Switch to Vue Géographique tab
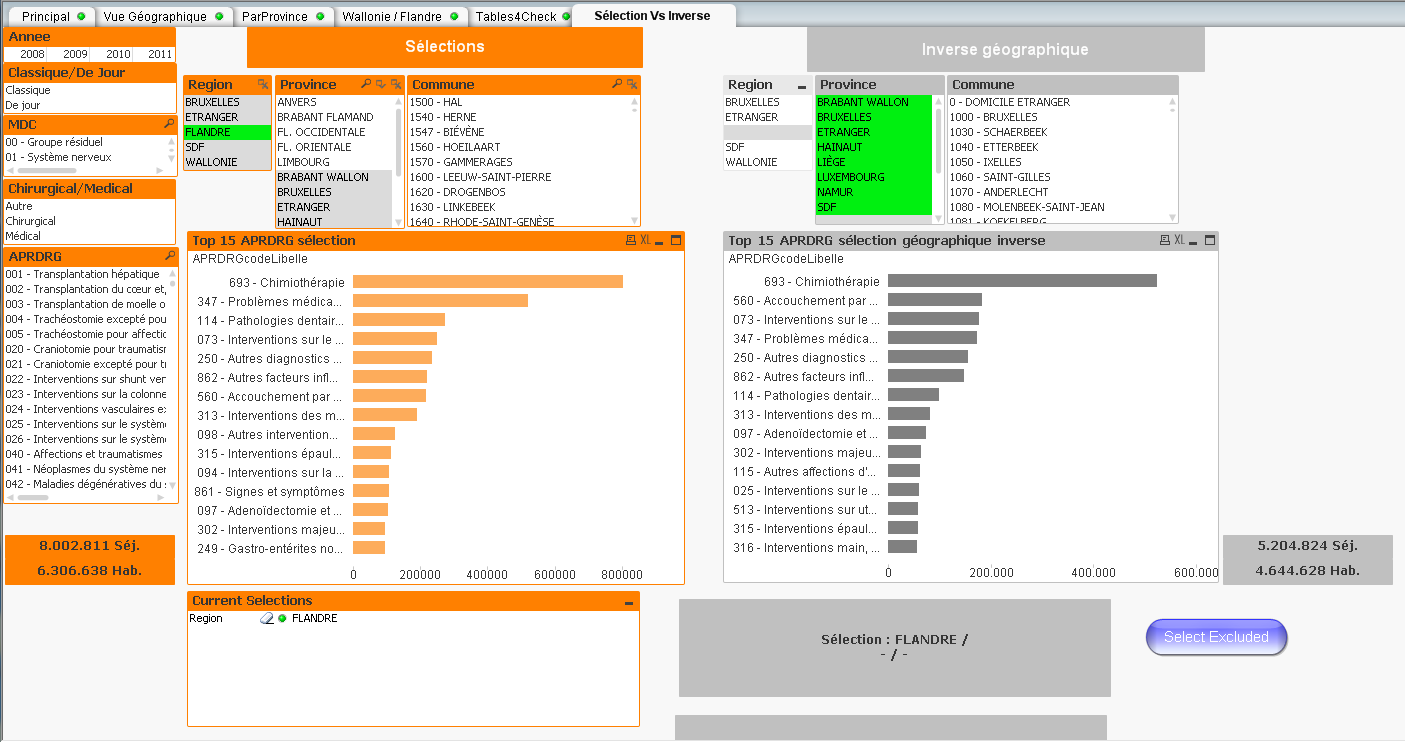The height and width of the screenshot is (742, 1405). [x=162, y=17]
